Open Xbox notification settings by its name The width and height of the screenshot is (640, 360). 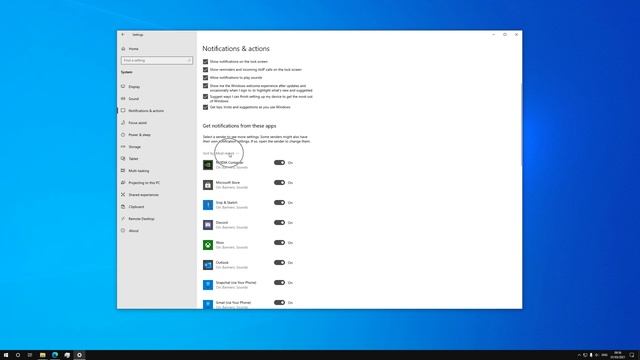coord(220,242)
